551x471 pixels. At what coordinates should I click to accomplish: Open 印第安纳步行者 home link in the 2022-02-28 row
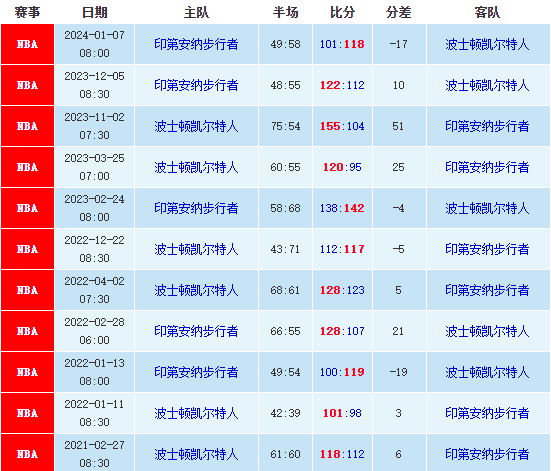pyautogui.click(x=196, y=331)
